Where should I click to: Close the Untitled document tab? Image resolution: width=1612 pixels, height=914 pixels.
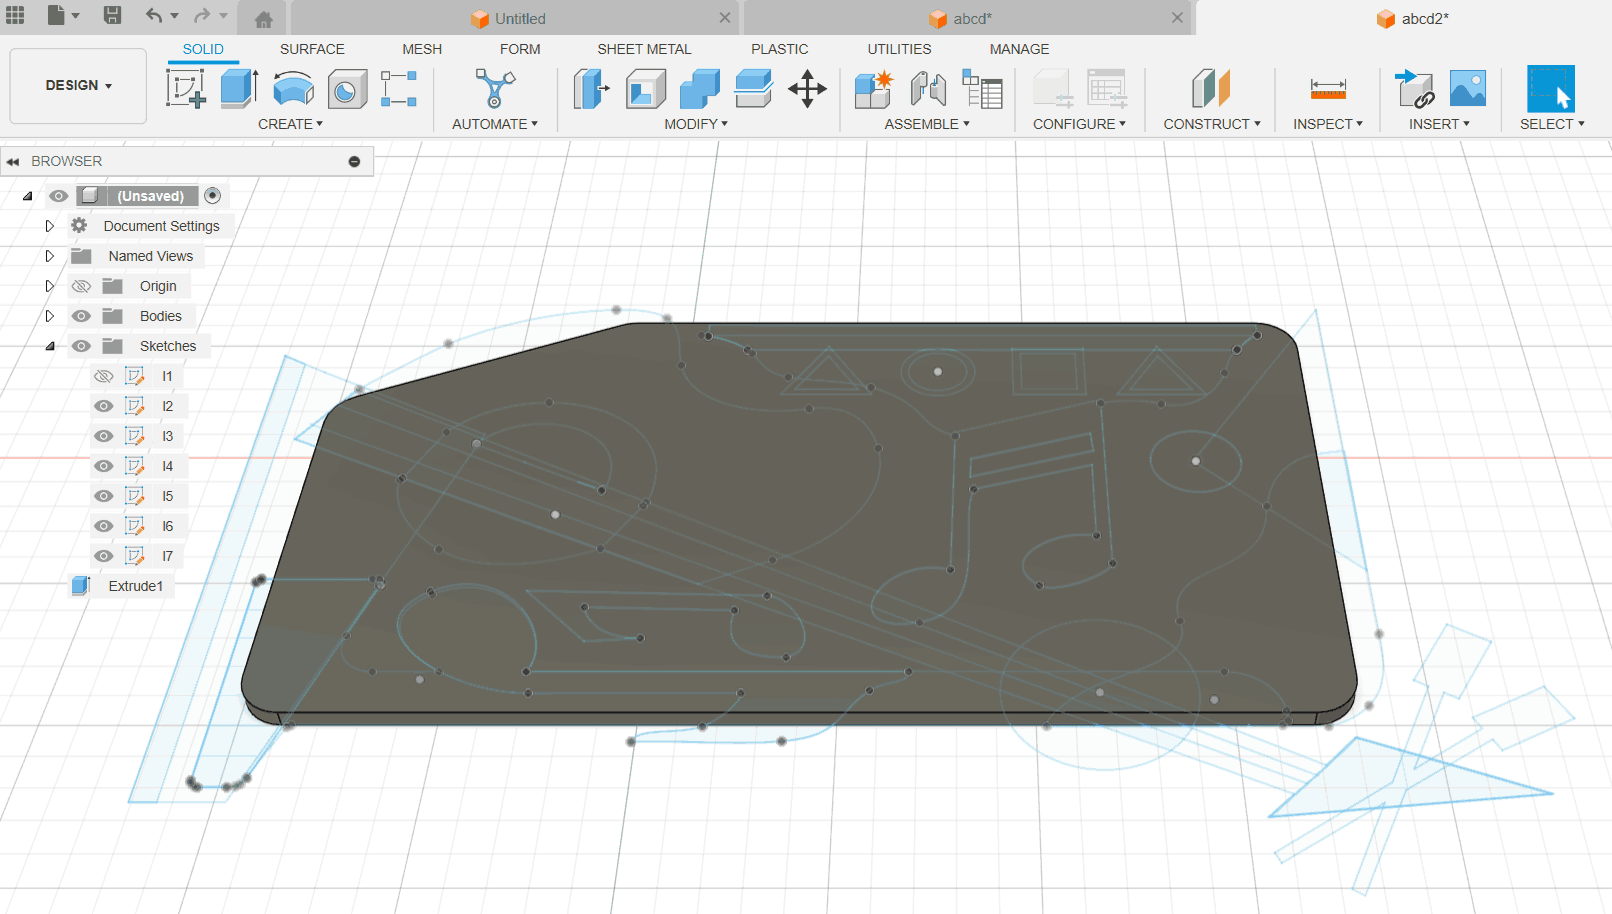click(725, 18)
